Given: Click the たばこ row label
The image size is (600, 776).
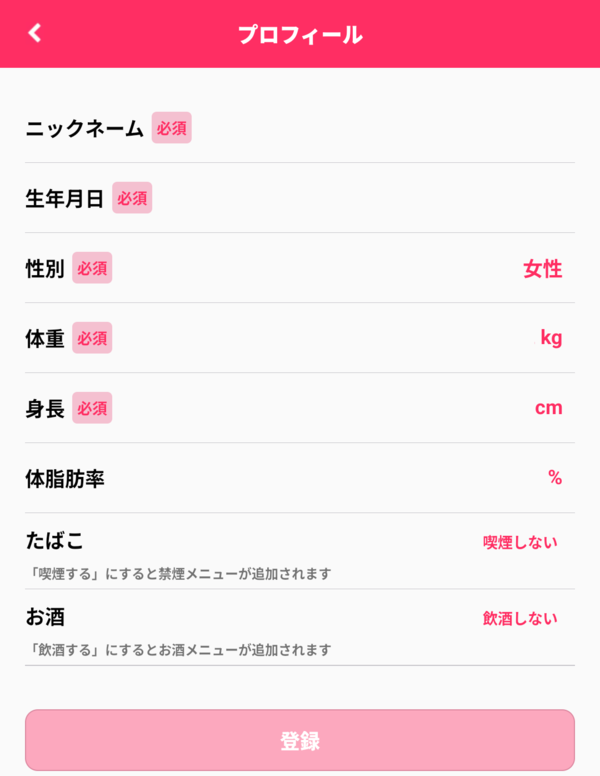Looking at the screenshot, I should [x=54, y=540].
